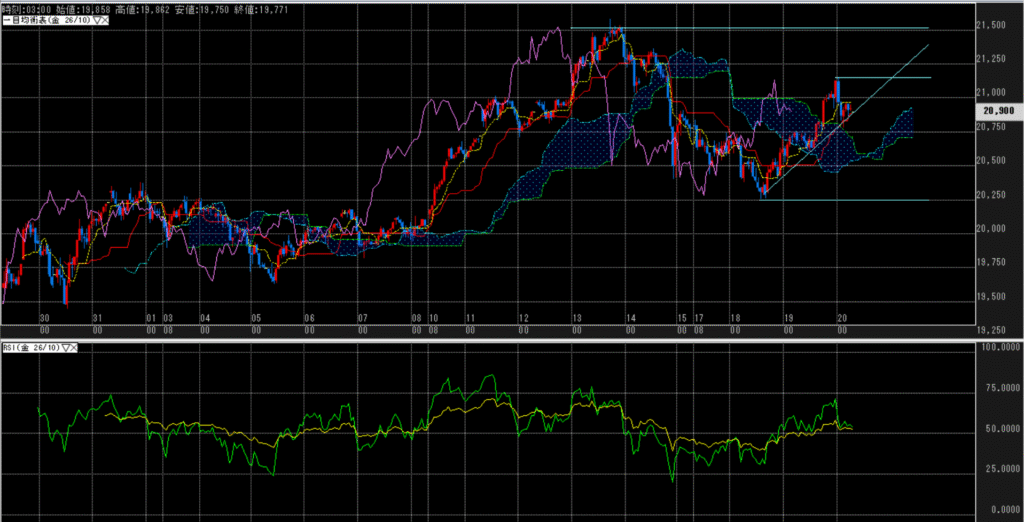Open the RSI indicator settings triangle

66,348
